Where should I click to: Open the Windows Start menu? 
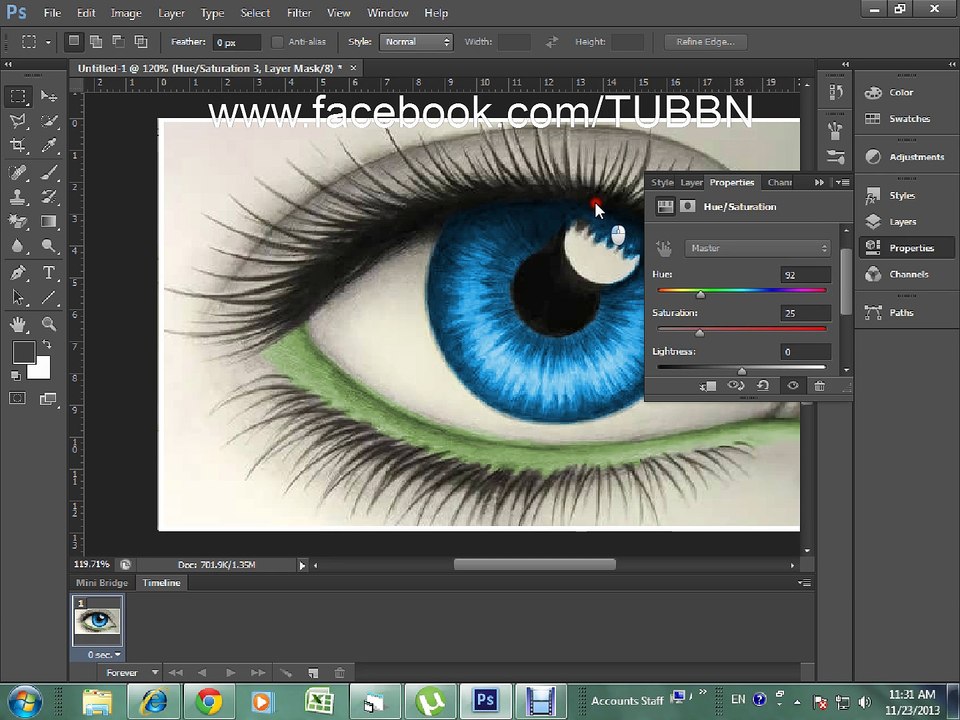24,702
